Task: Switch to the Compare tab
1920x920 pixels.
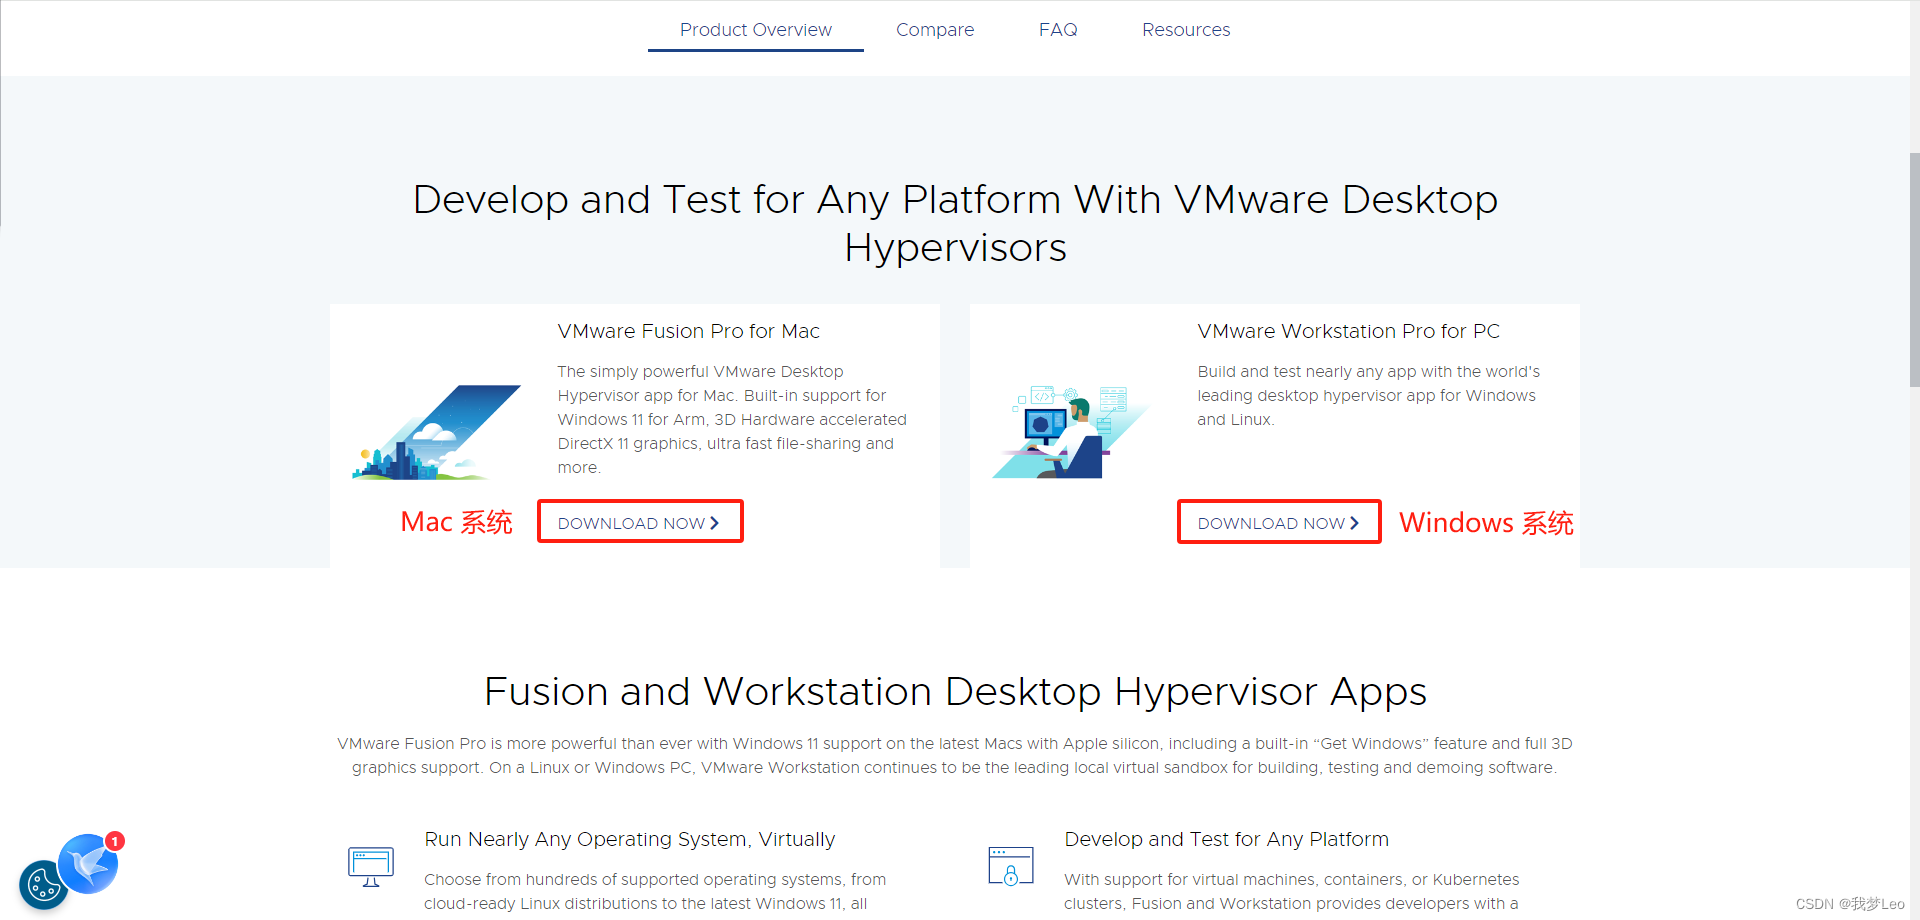Action: pyautogui.click(x=935, y=30)
